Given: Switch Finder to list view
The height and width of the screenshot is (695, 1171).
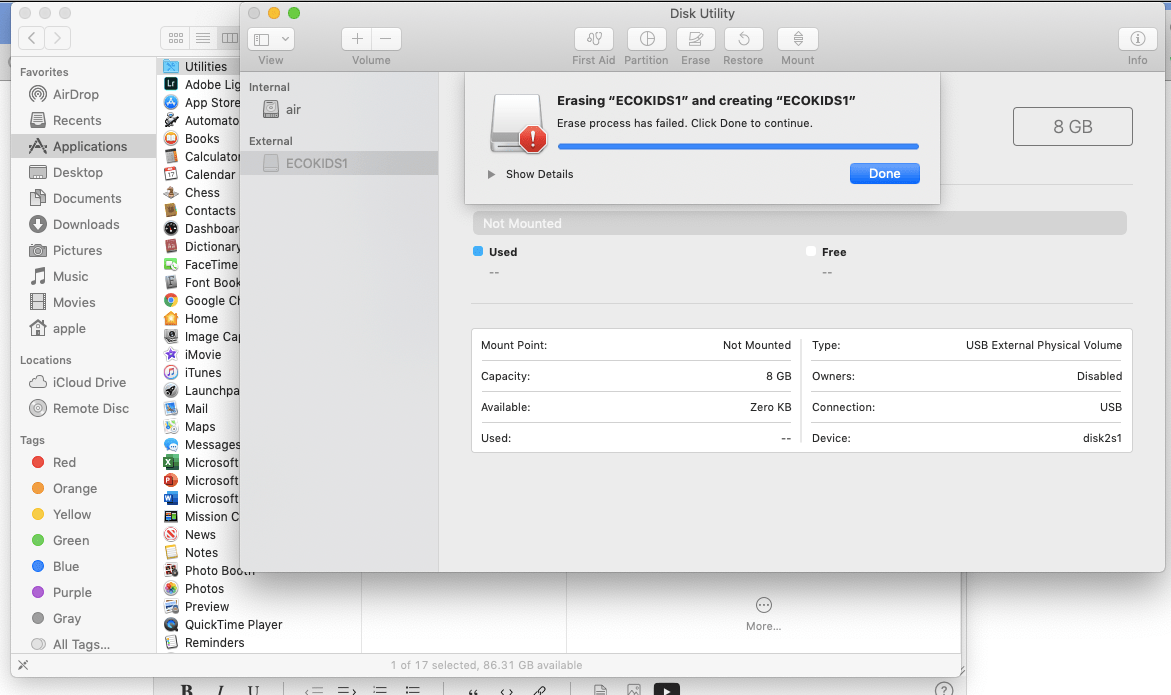Looking at the screenshot, I should (203, 37).
